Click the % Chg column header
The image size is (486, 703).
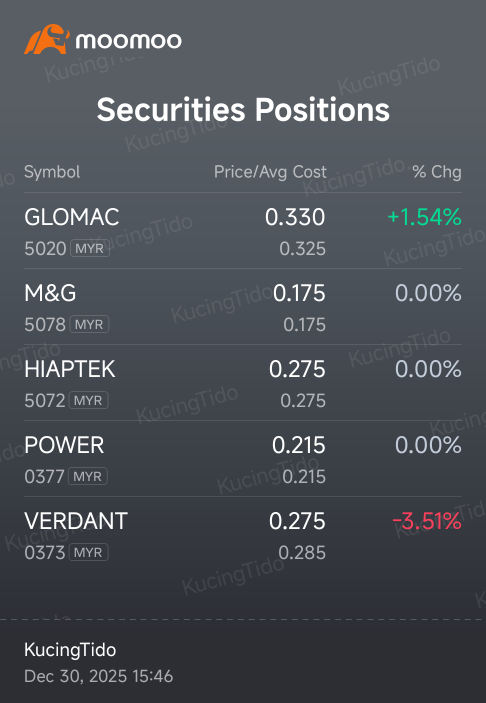click(437, 172)
